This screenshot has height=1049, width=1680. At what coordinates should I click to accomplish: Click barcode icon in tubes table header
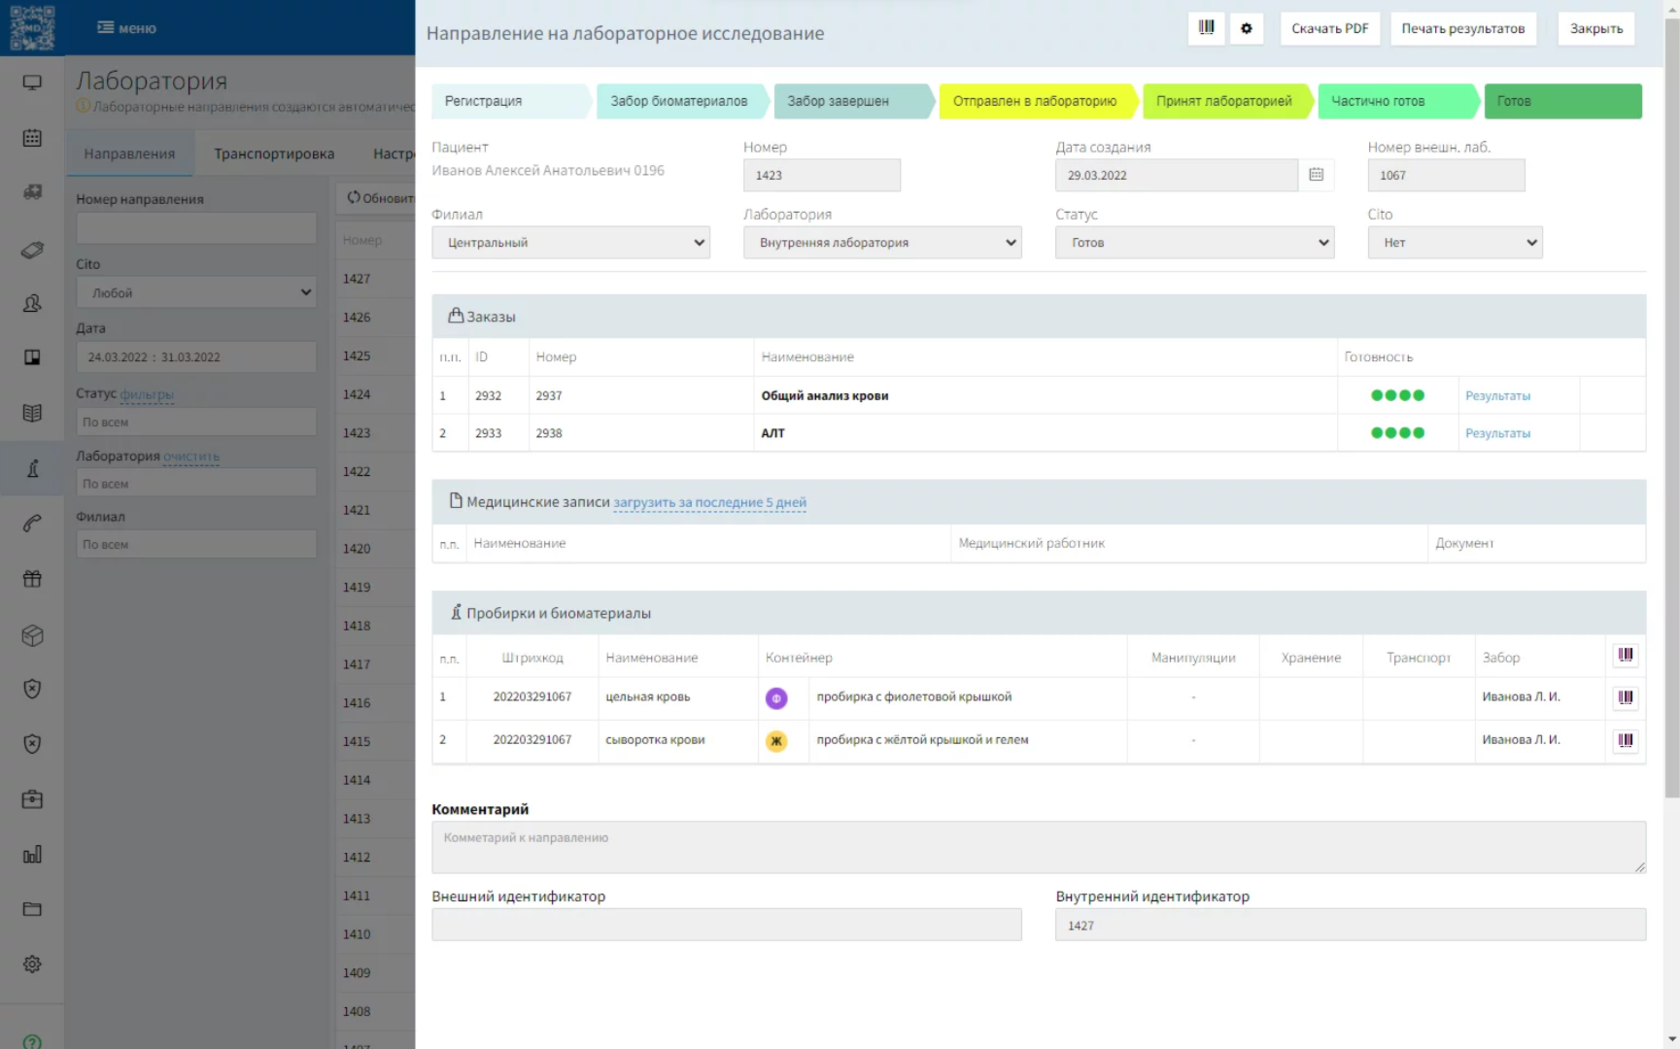(1625, 655)
